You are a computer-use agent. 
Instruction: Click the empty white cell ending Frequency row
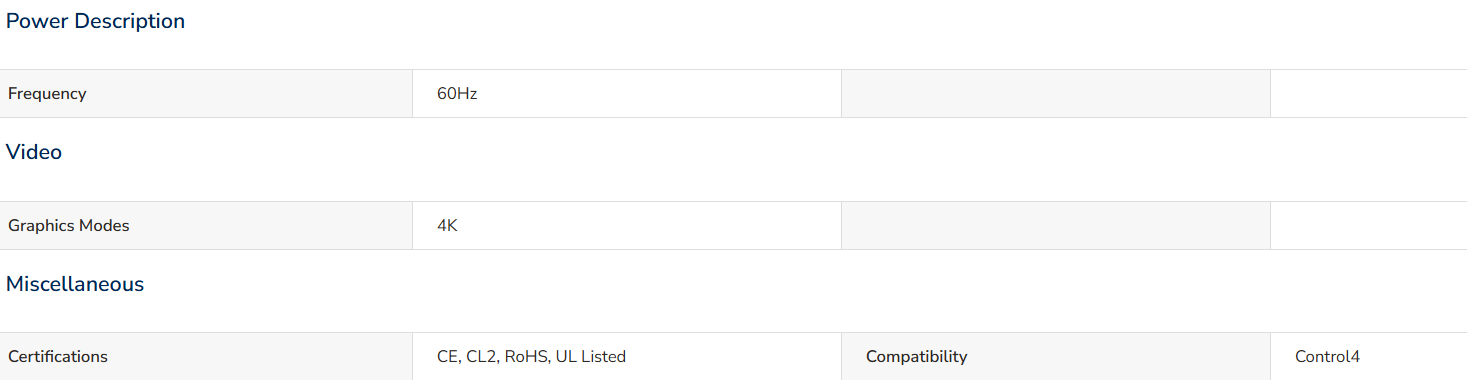click(1369, 94)
